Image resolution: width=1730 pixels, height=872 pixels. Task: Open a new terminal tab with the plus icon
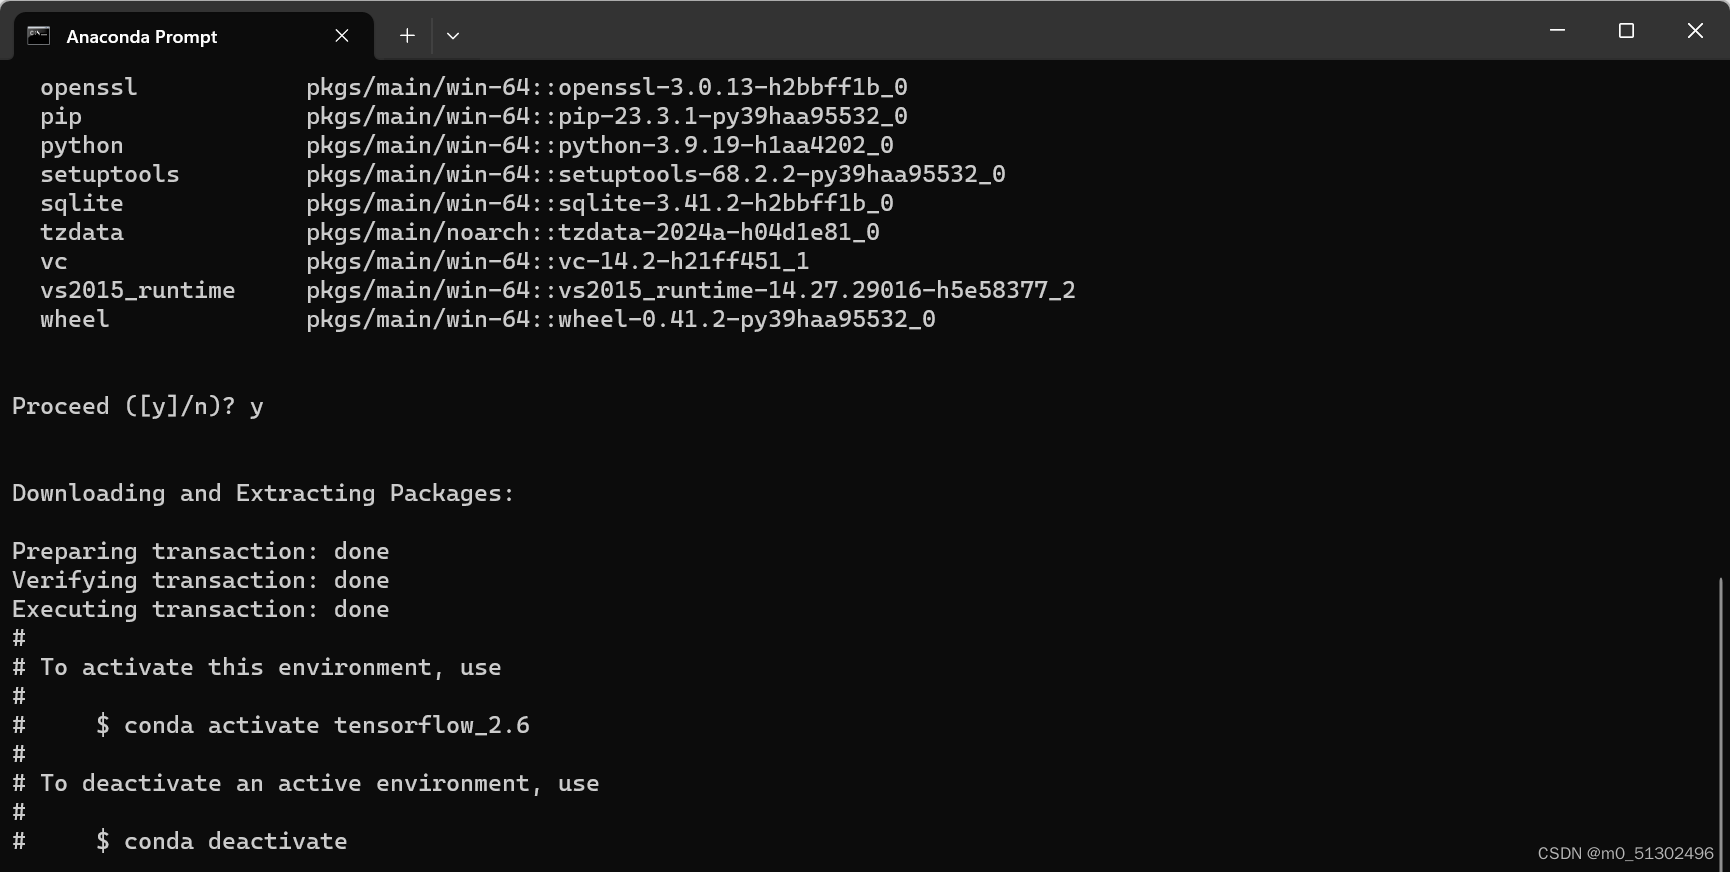pos(407,35)
